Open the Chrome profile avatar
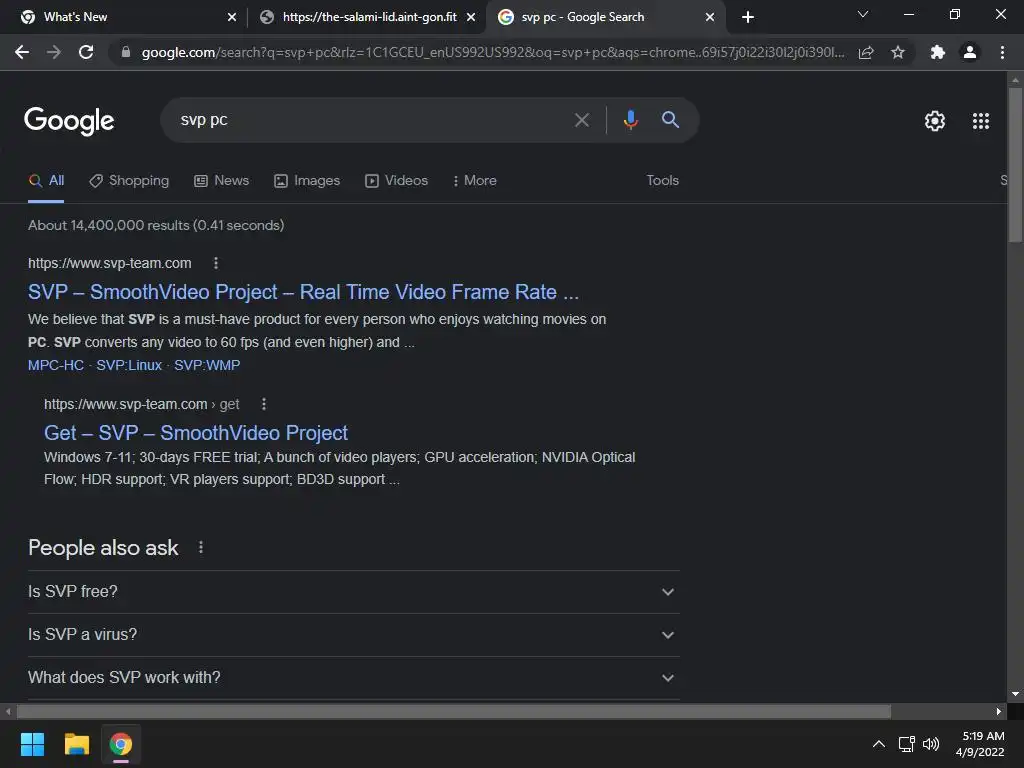Screen dimensions: 1024x768 click(x=970, y=52)
